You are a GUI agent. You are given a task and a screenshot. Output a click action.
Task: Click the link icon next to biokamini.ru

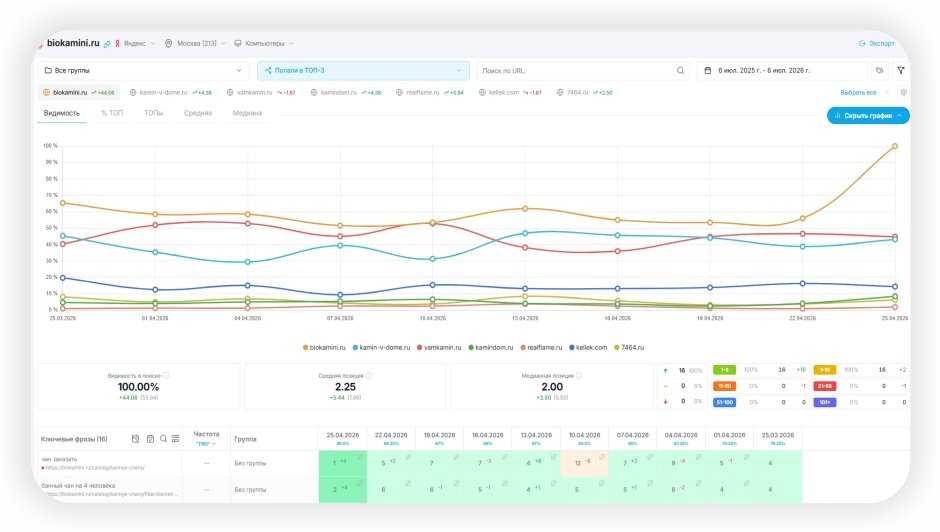click(107, 44)
